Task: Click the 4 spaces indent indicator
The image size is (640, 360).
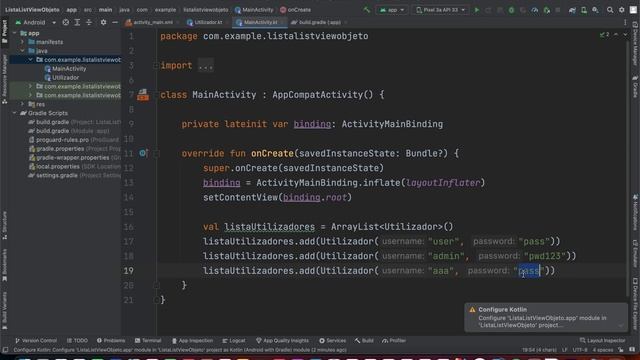Action: pos(602,350)
